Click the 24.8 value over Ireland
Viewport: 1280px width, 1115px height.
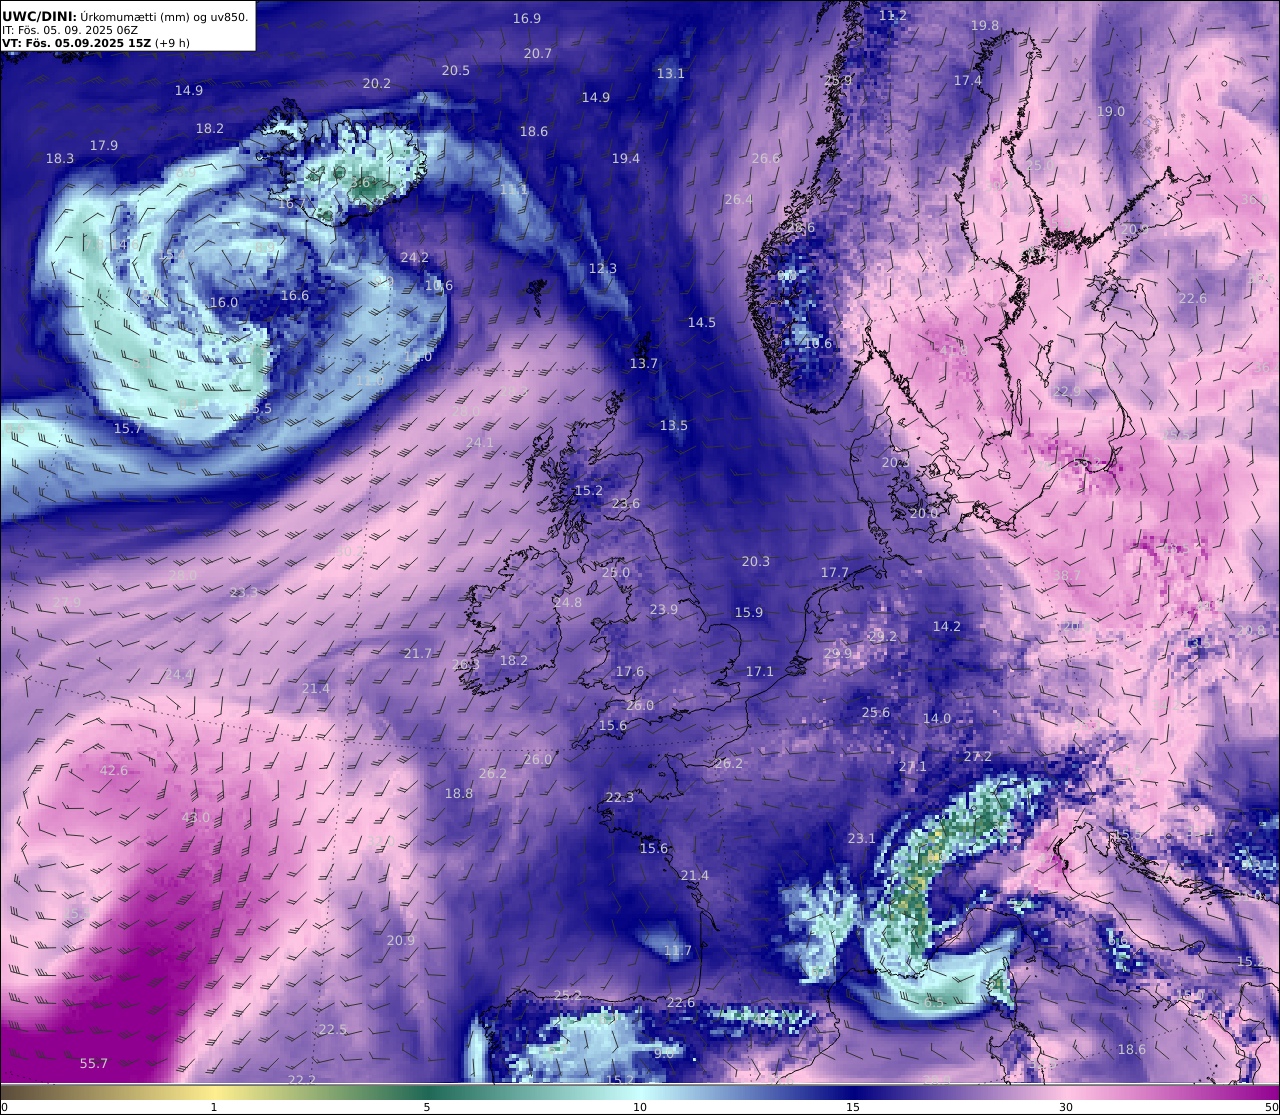pyautogui.click(x=567, y=602)
